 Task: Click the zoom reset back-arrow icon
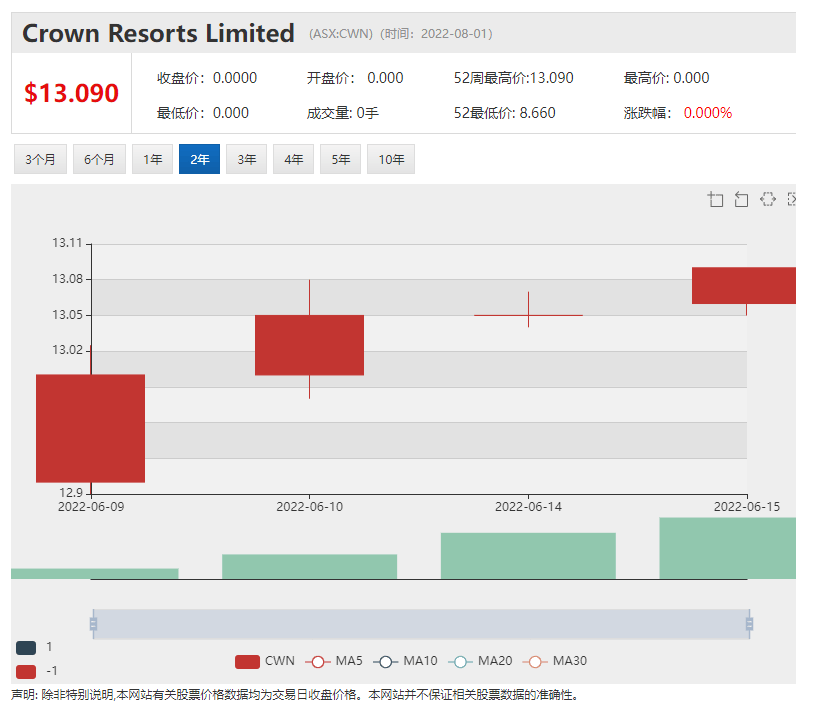(741, 199)
